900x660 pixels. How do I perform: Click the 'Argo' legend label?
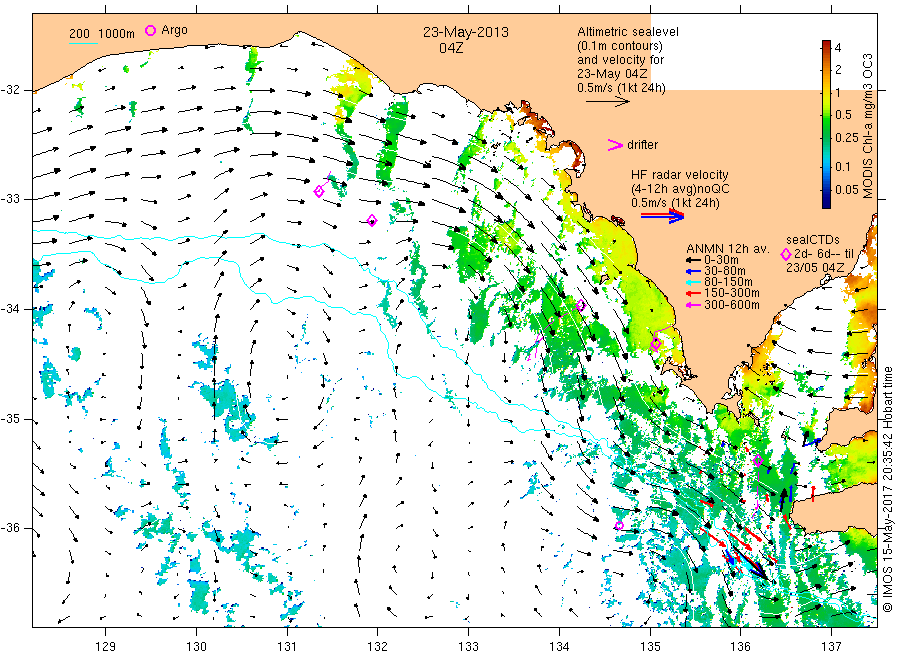pyautogui.click(x=174, y=30)
